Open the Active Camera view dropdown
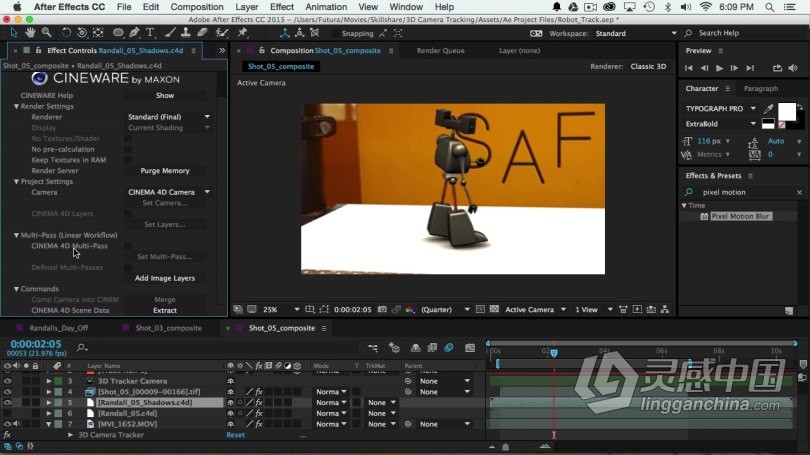The width and height of the screenshot is (810, 455). pos(535,309)
